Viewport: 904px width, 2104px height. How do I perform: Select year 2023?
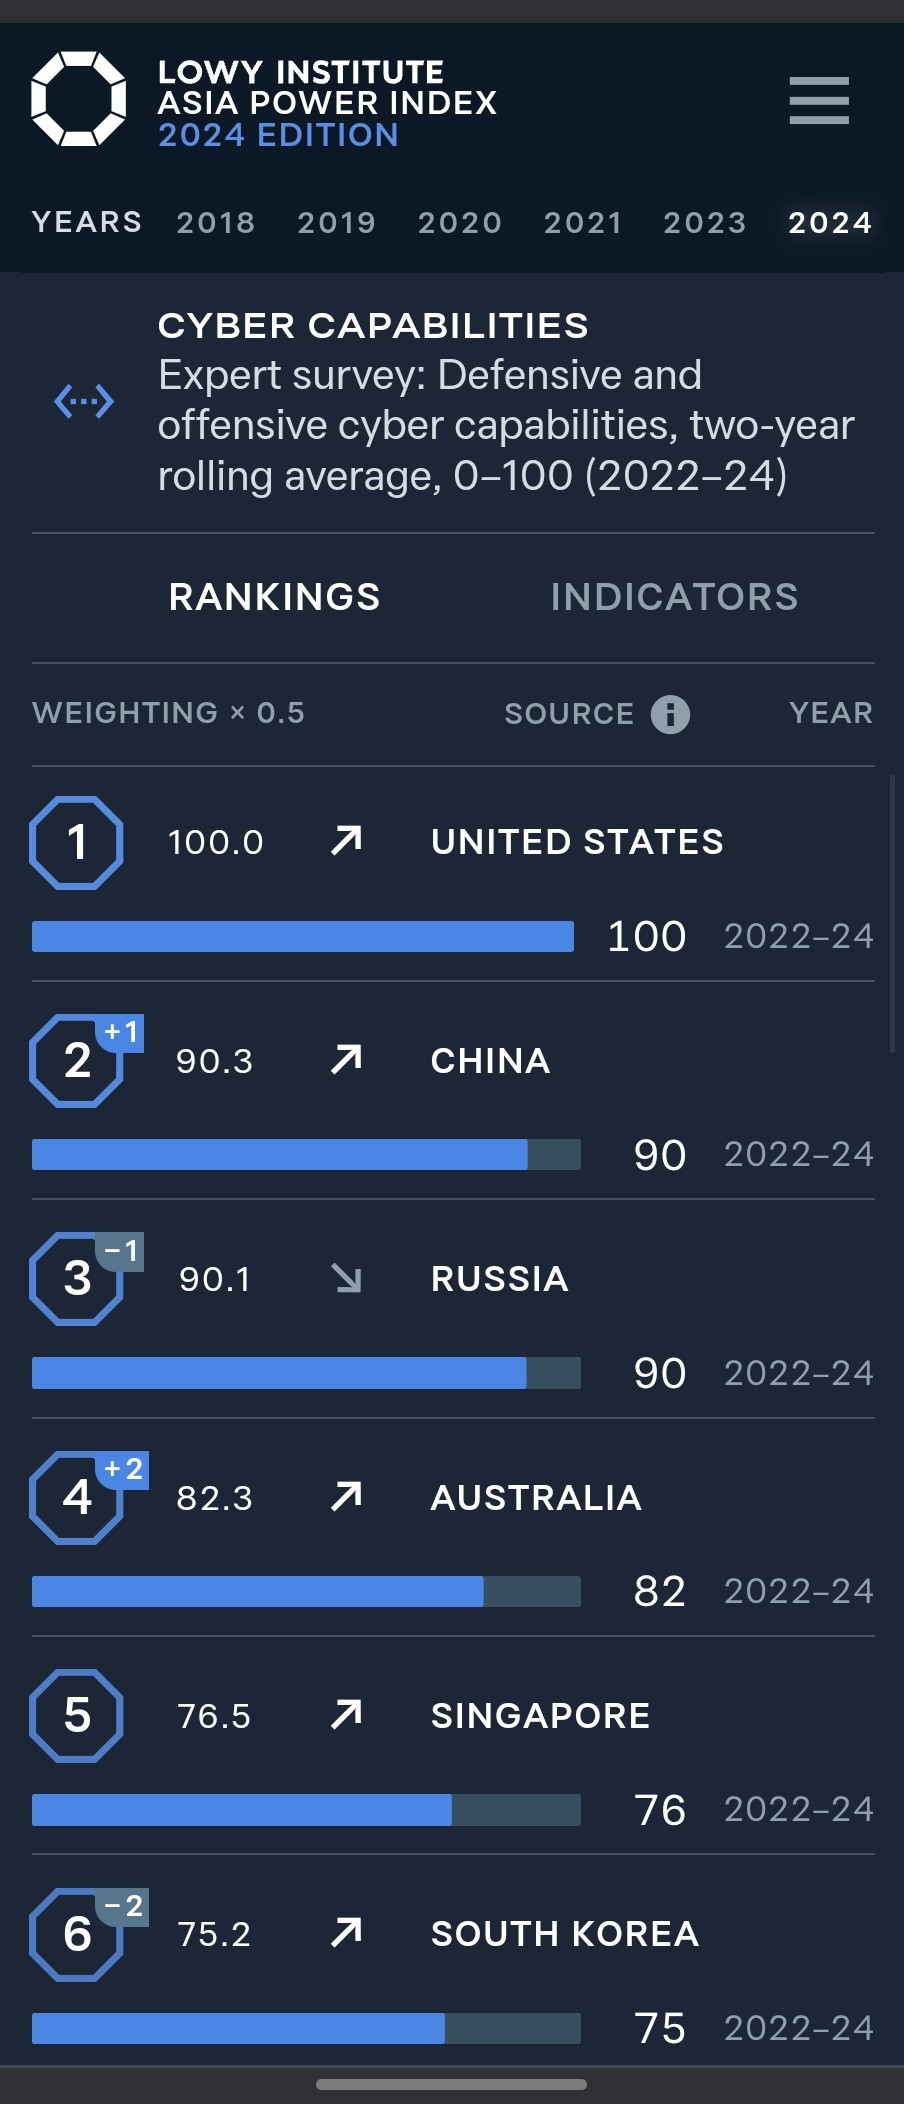[x=705, y=222]
